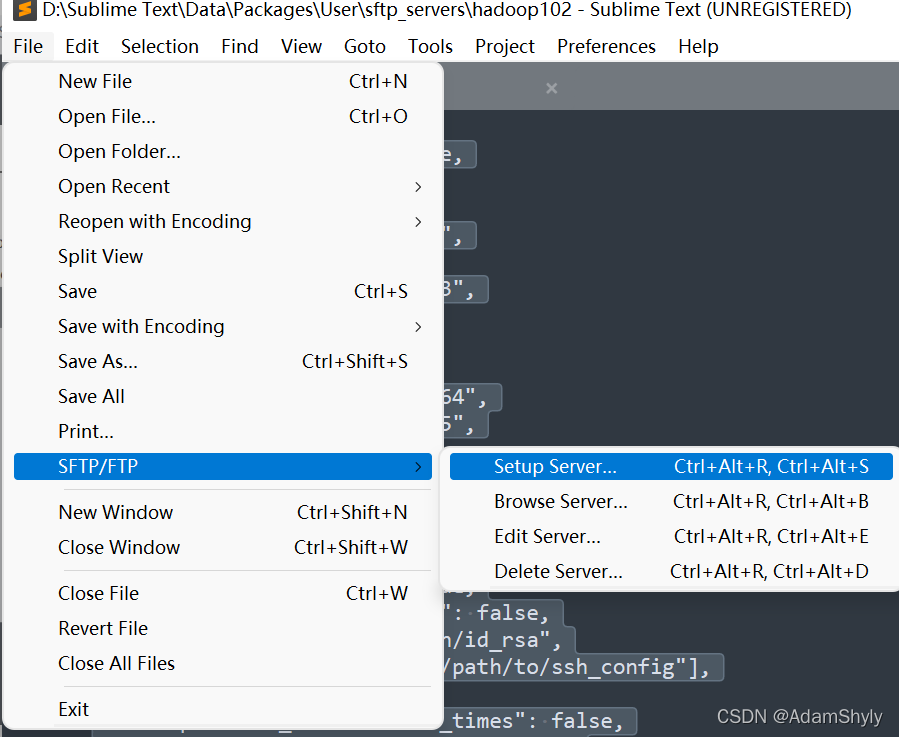The height and width of the screenshot is (737, 899).
Task: Open the Tools menu
Action: pos(430,46)
